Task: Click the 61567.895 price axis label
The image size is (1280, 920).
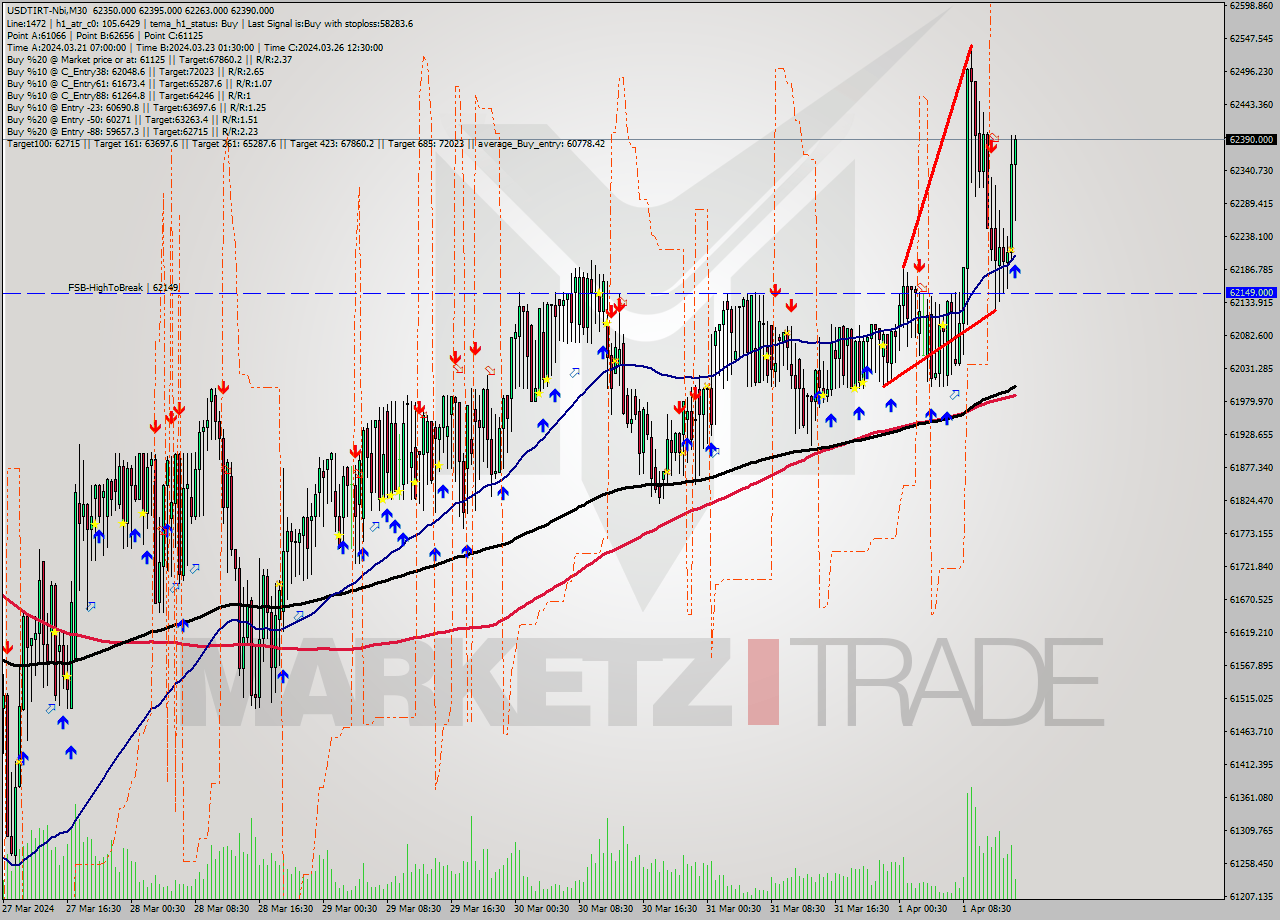Action: tap(1250, 665)
